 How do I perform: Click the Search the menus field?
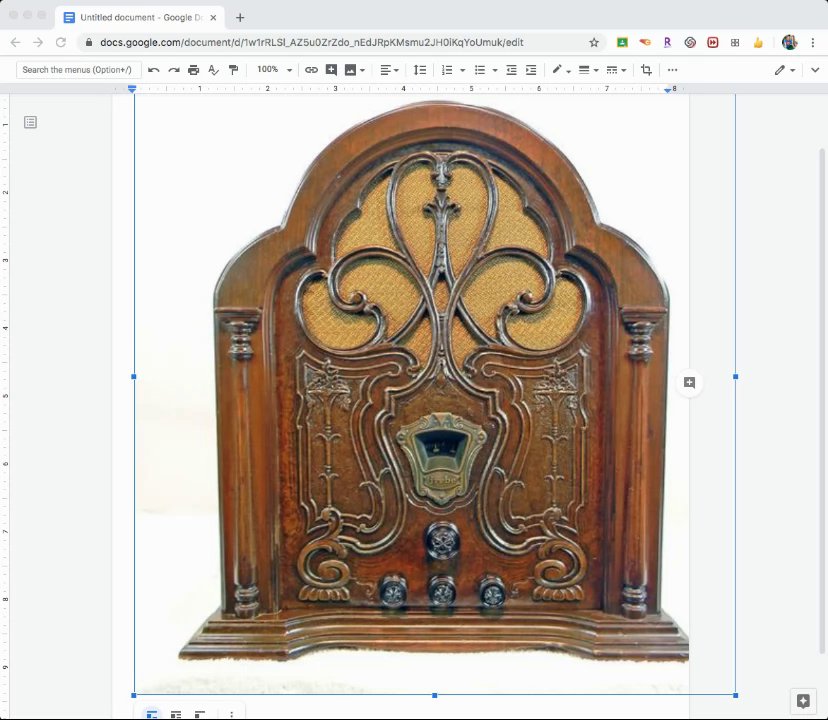pyautogui.click(x=79, y=70)
